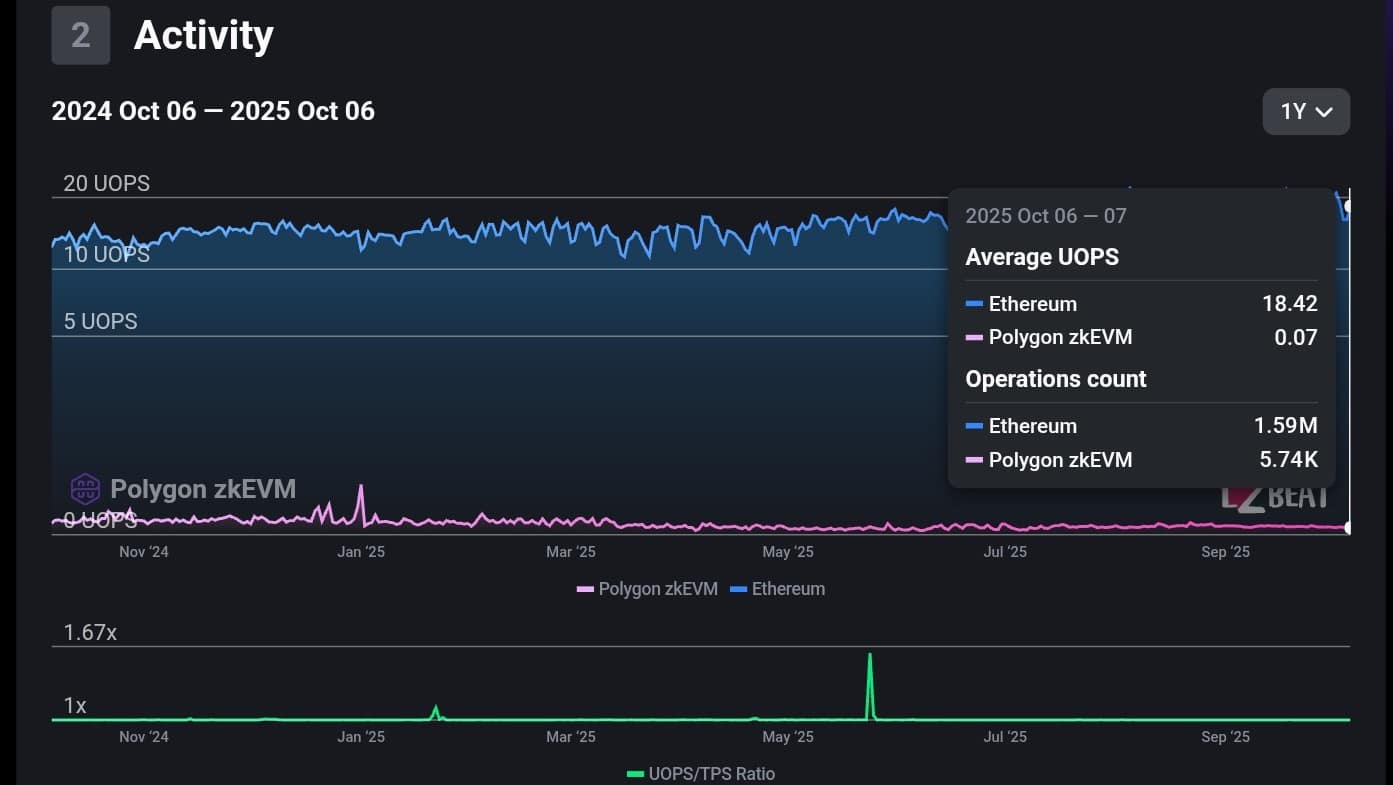Image resolution: width=1393 pixels, height=785 pixels.
Task: Click the L2BEAT watermark logo
Action: click(1275, 496)
